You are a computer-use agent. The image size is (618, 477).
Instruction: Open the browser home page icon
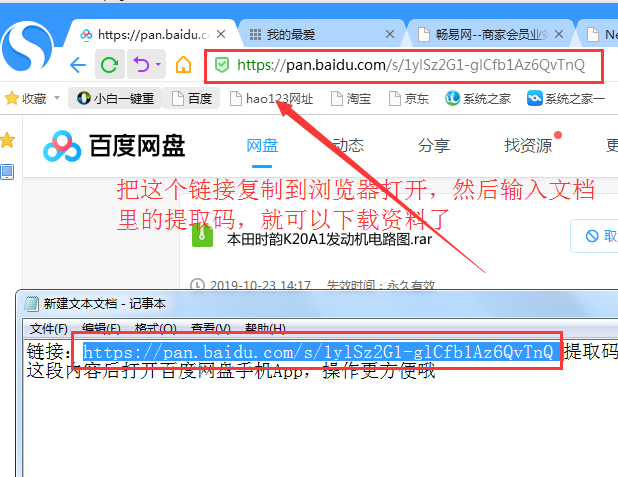(183, 65)
